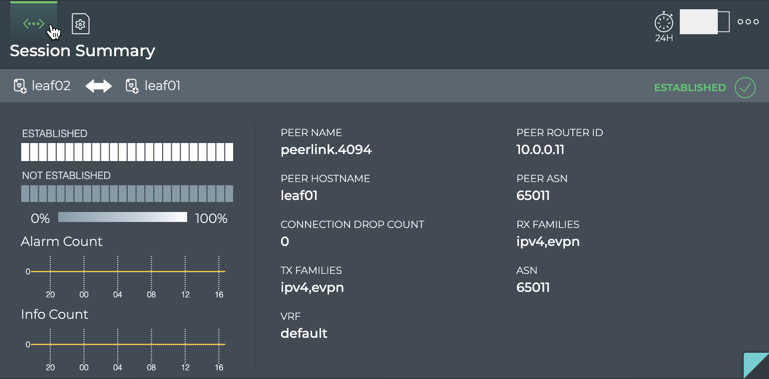Screen dimensions: 769x379
Task: Open the configuration file changes tab
Action: [x=81, y=24]
